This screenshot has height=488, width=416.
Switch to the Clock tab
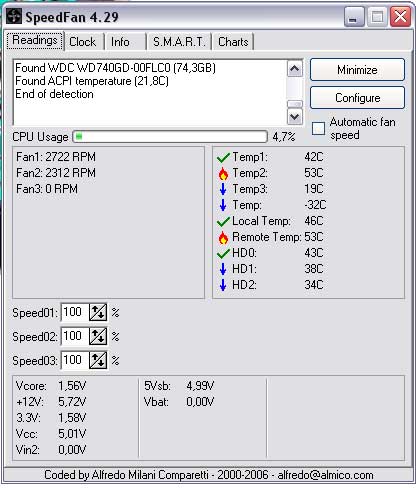tap(83, 42)
